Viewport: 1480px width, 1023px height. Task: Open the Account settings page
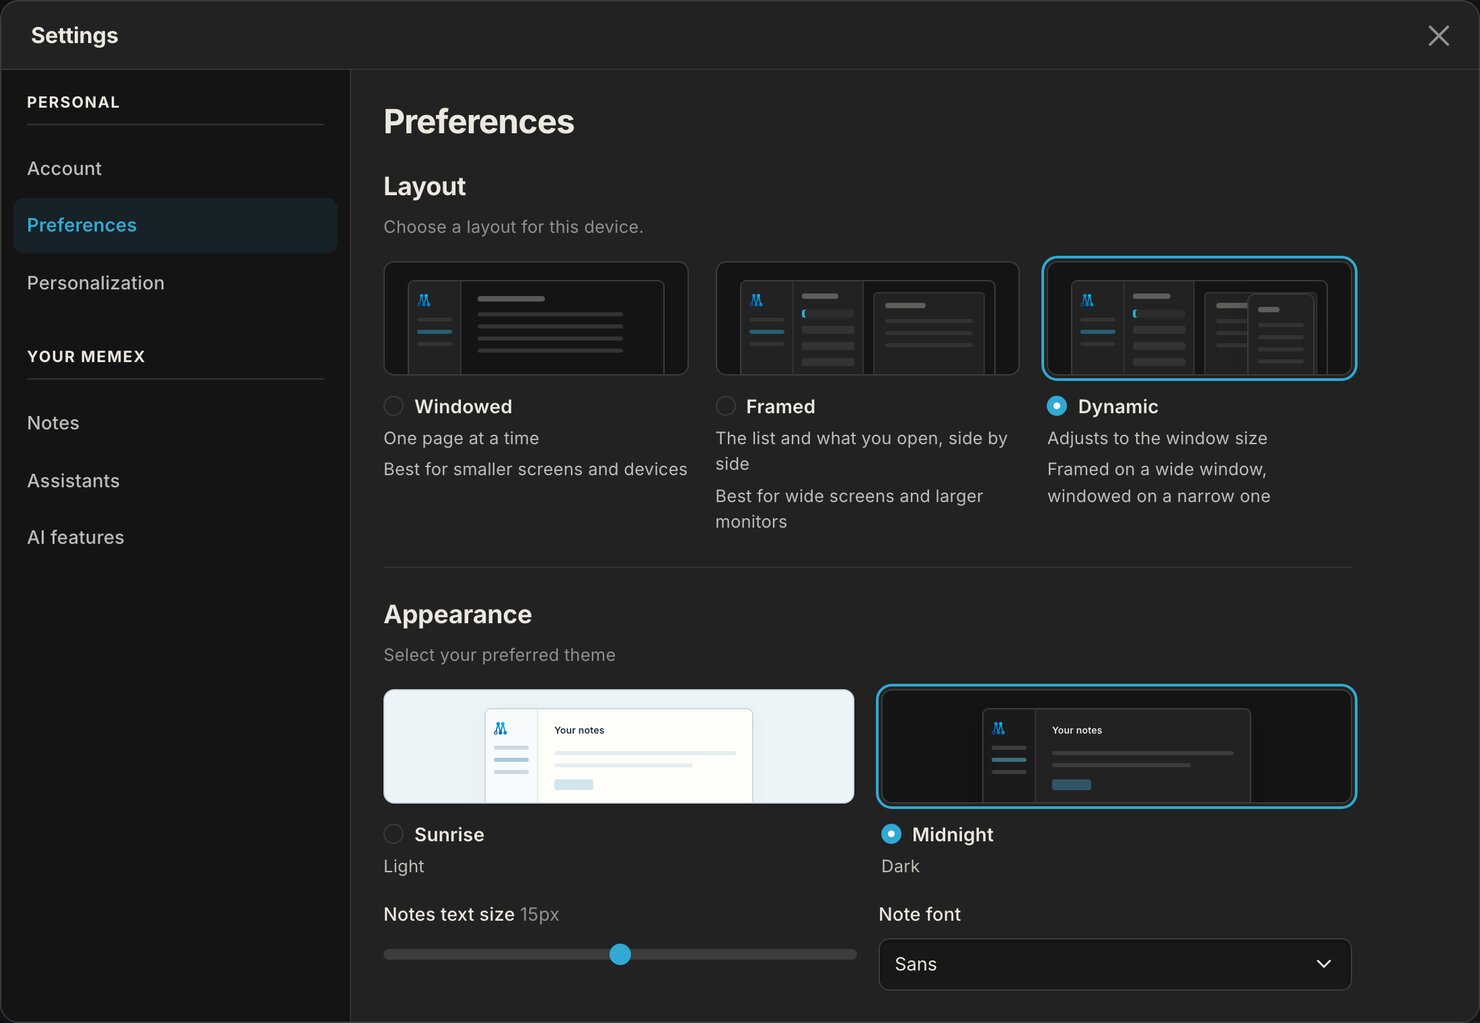(175, 169)
